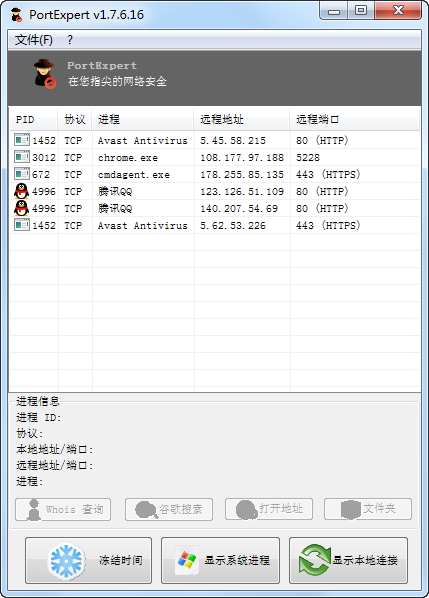Click Avast Antivirus name in 5.62.53.226 row

(x=143, y=225)
